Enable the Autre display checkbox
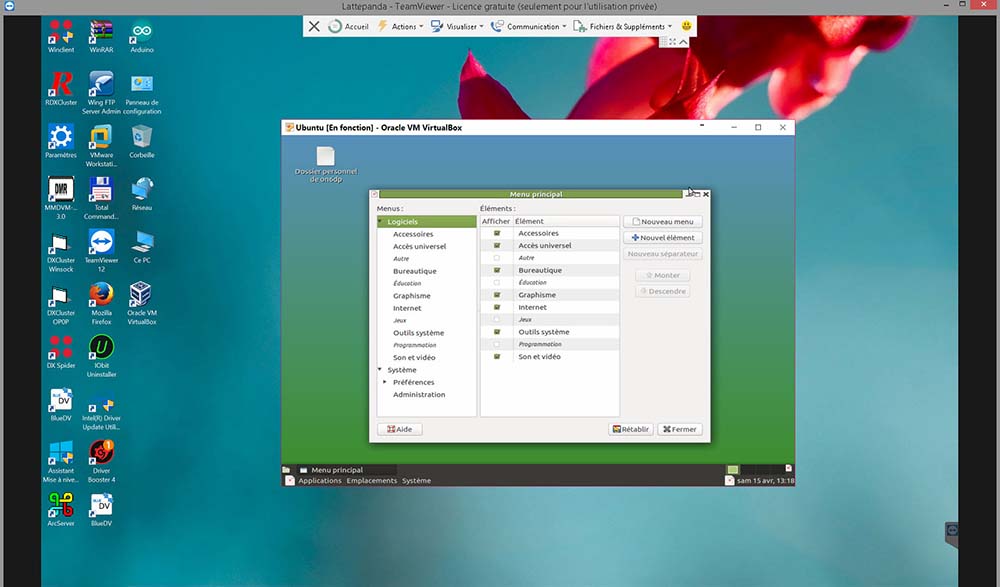The image size is (1000, 587). pyautogui.click(x=497, y=258)
